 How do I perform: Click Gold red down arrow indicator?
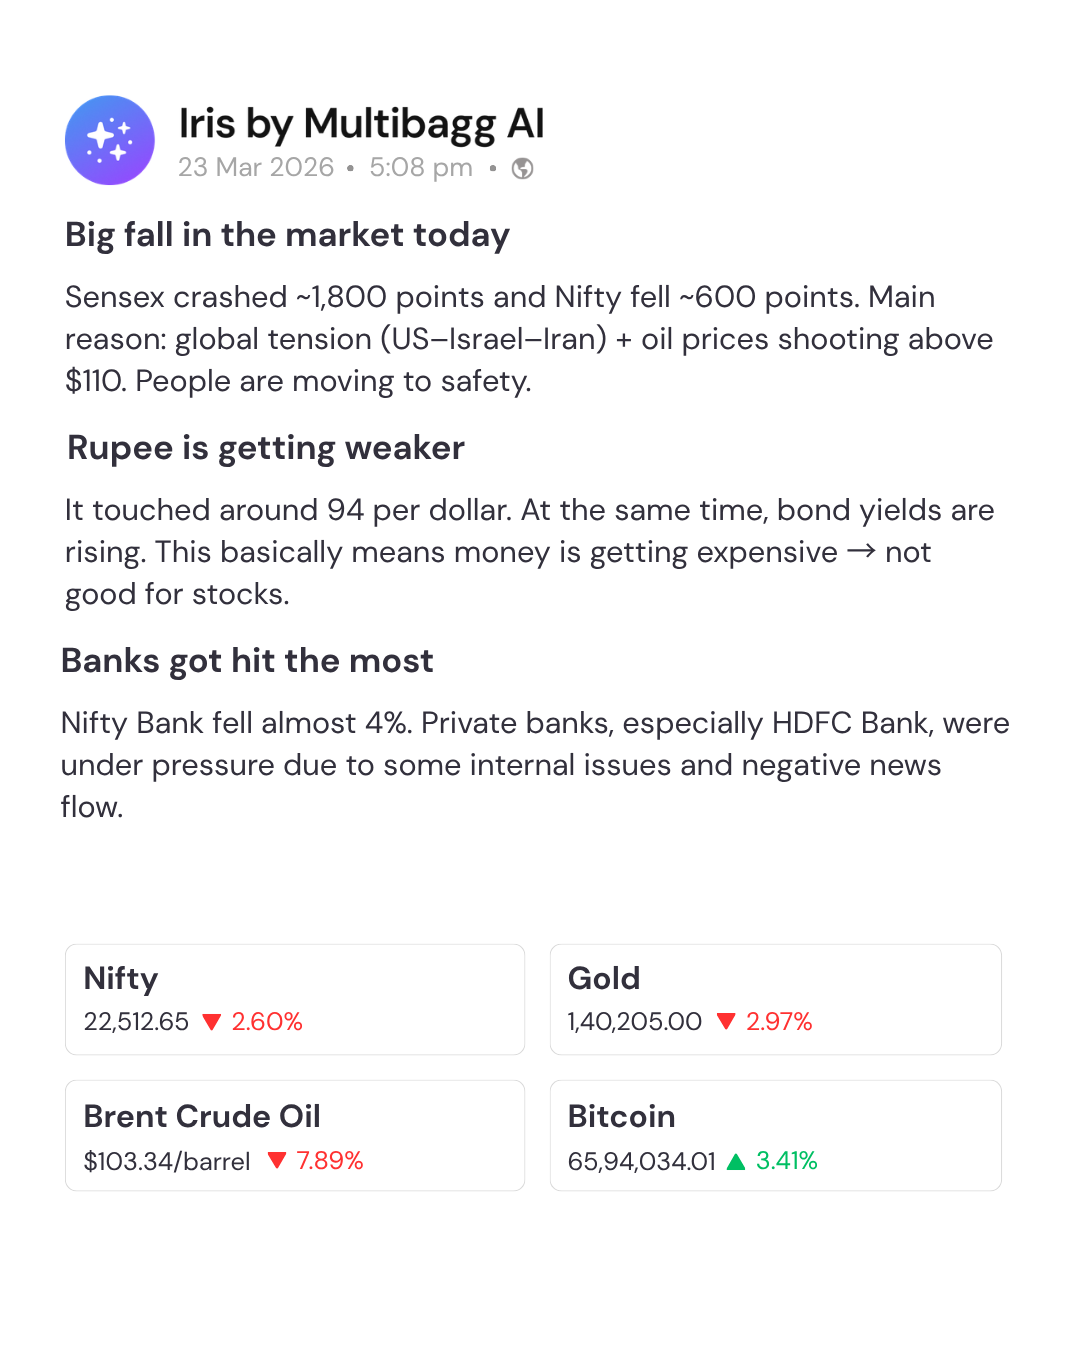(x=726, y=1022)
